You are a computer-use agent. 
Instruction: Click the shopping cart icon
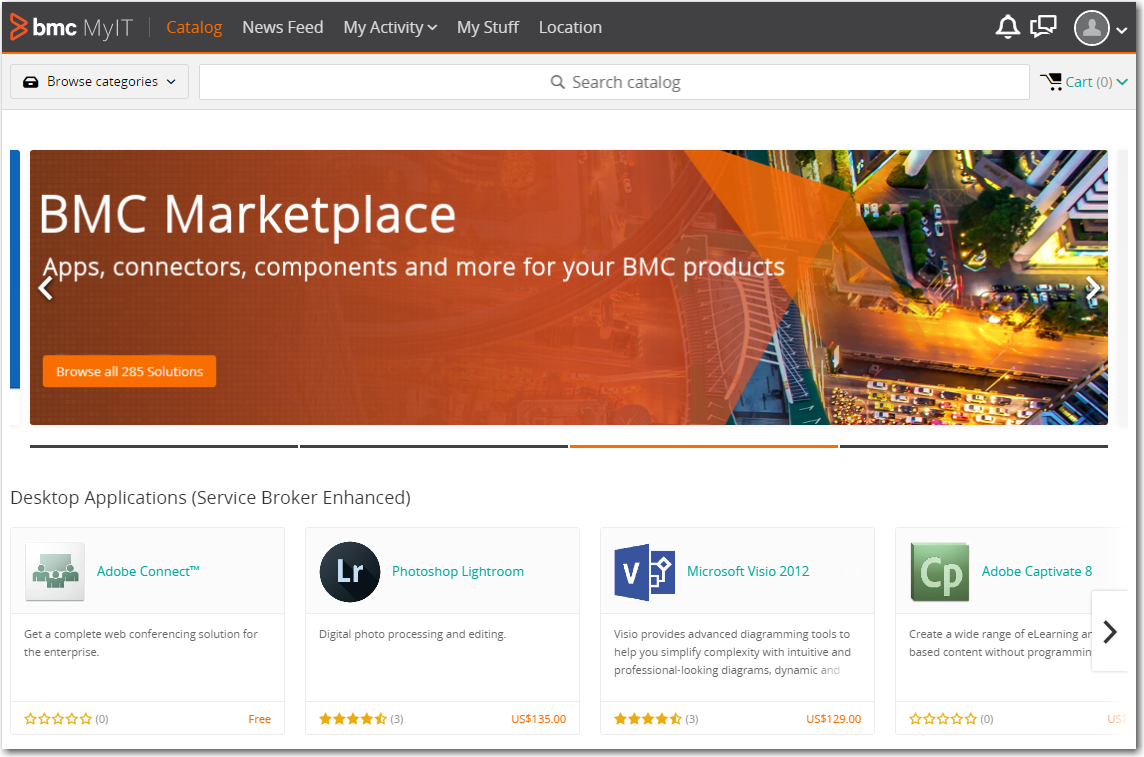(1054, 81)
